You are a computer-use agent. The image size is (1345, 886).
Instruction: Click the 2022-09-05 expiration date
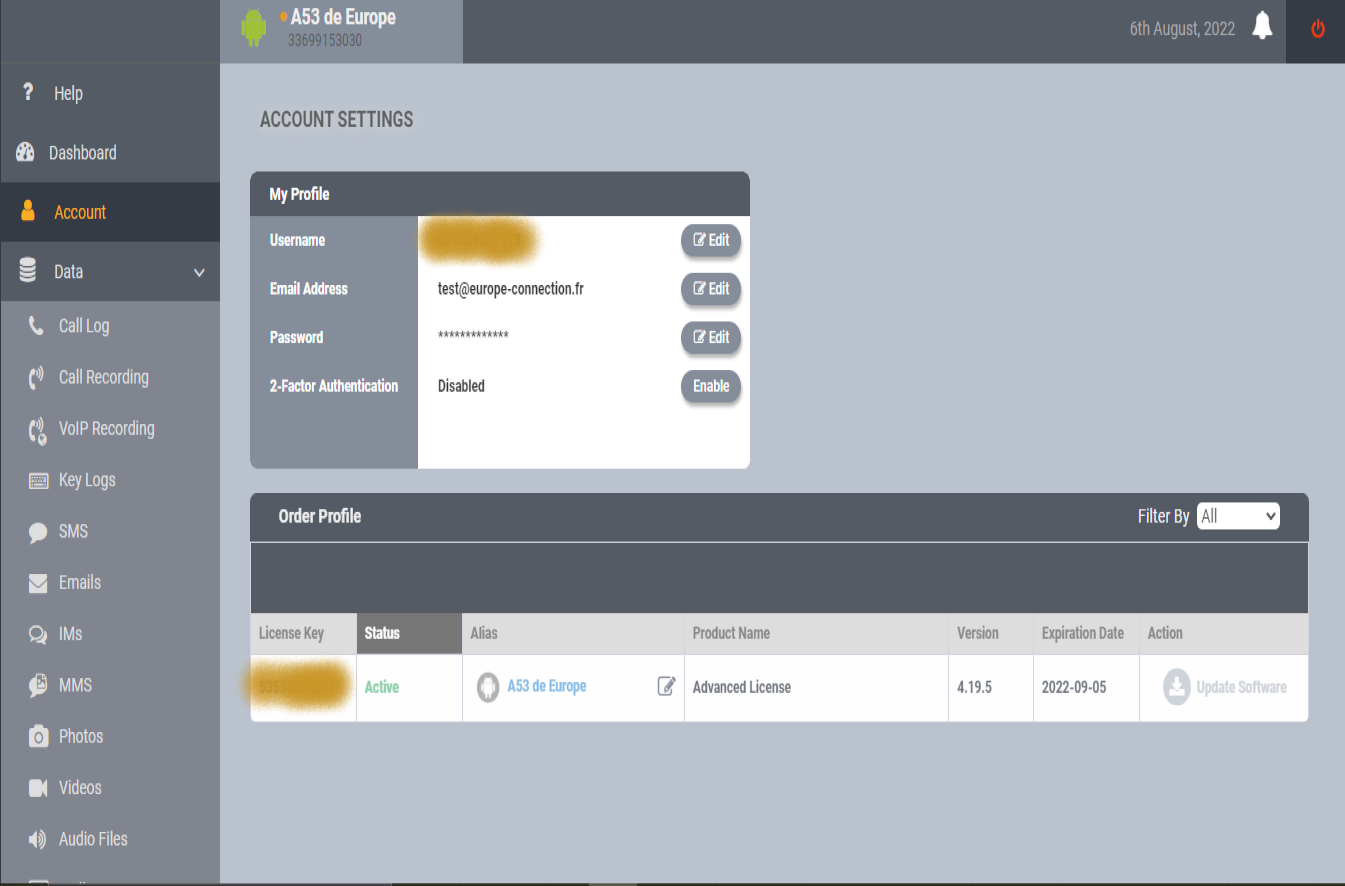pyautogui.click(x=1074, y=687)
